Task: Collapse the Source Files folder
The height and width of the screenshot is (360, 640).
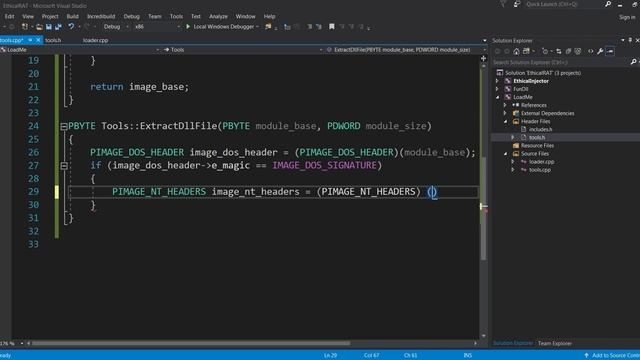Action: [x=505, y=154]
